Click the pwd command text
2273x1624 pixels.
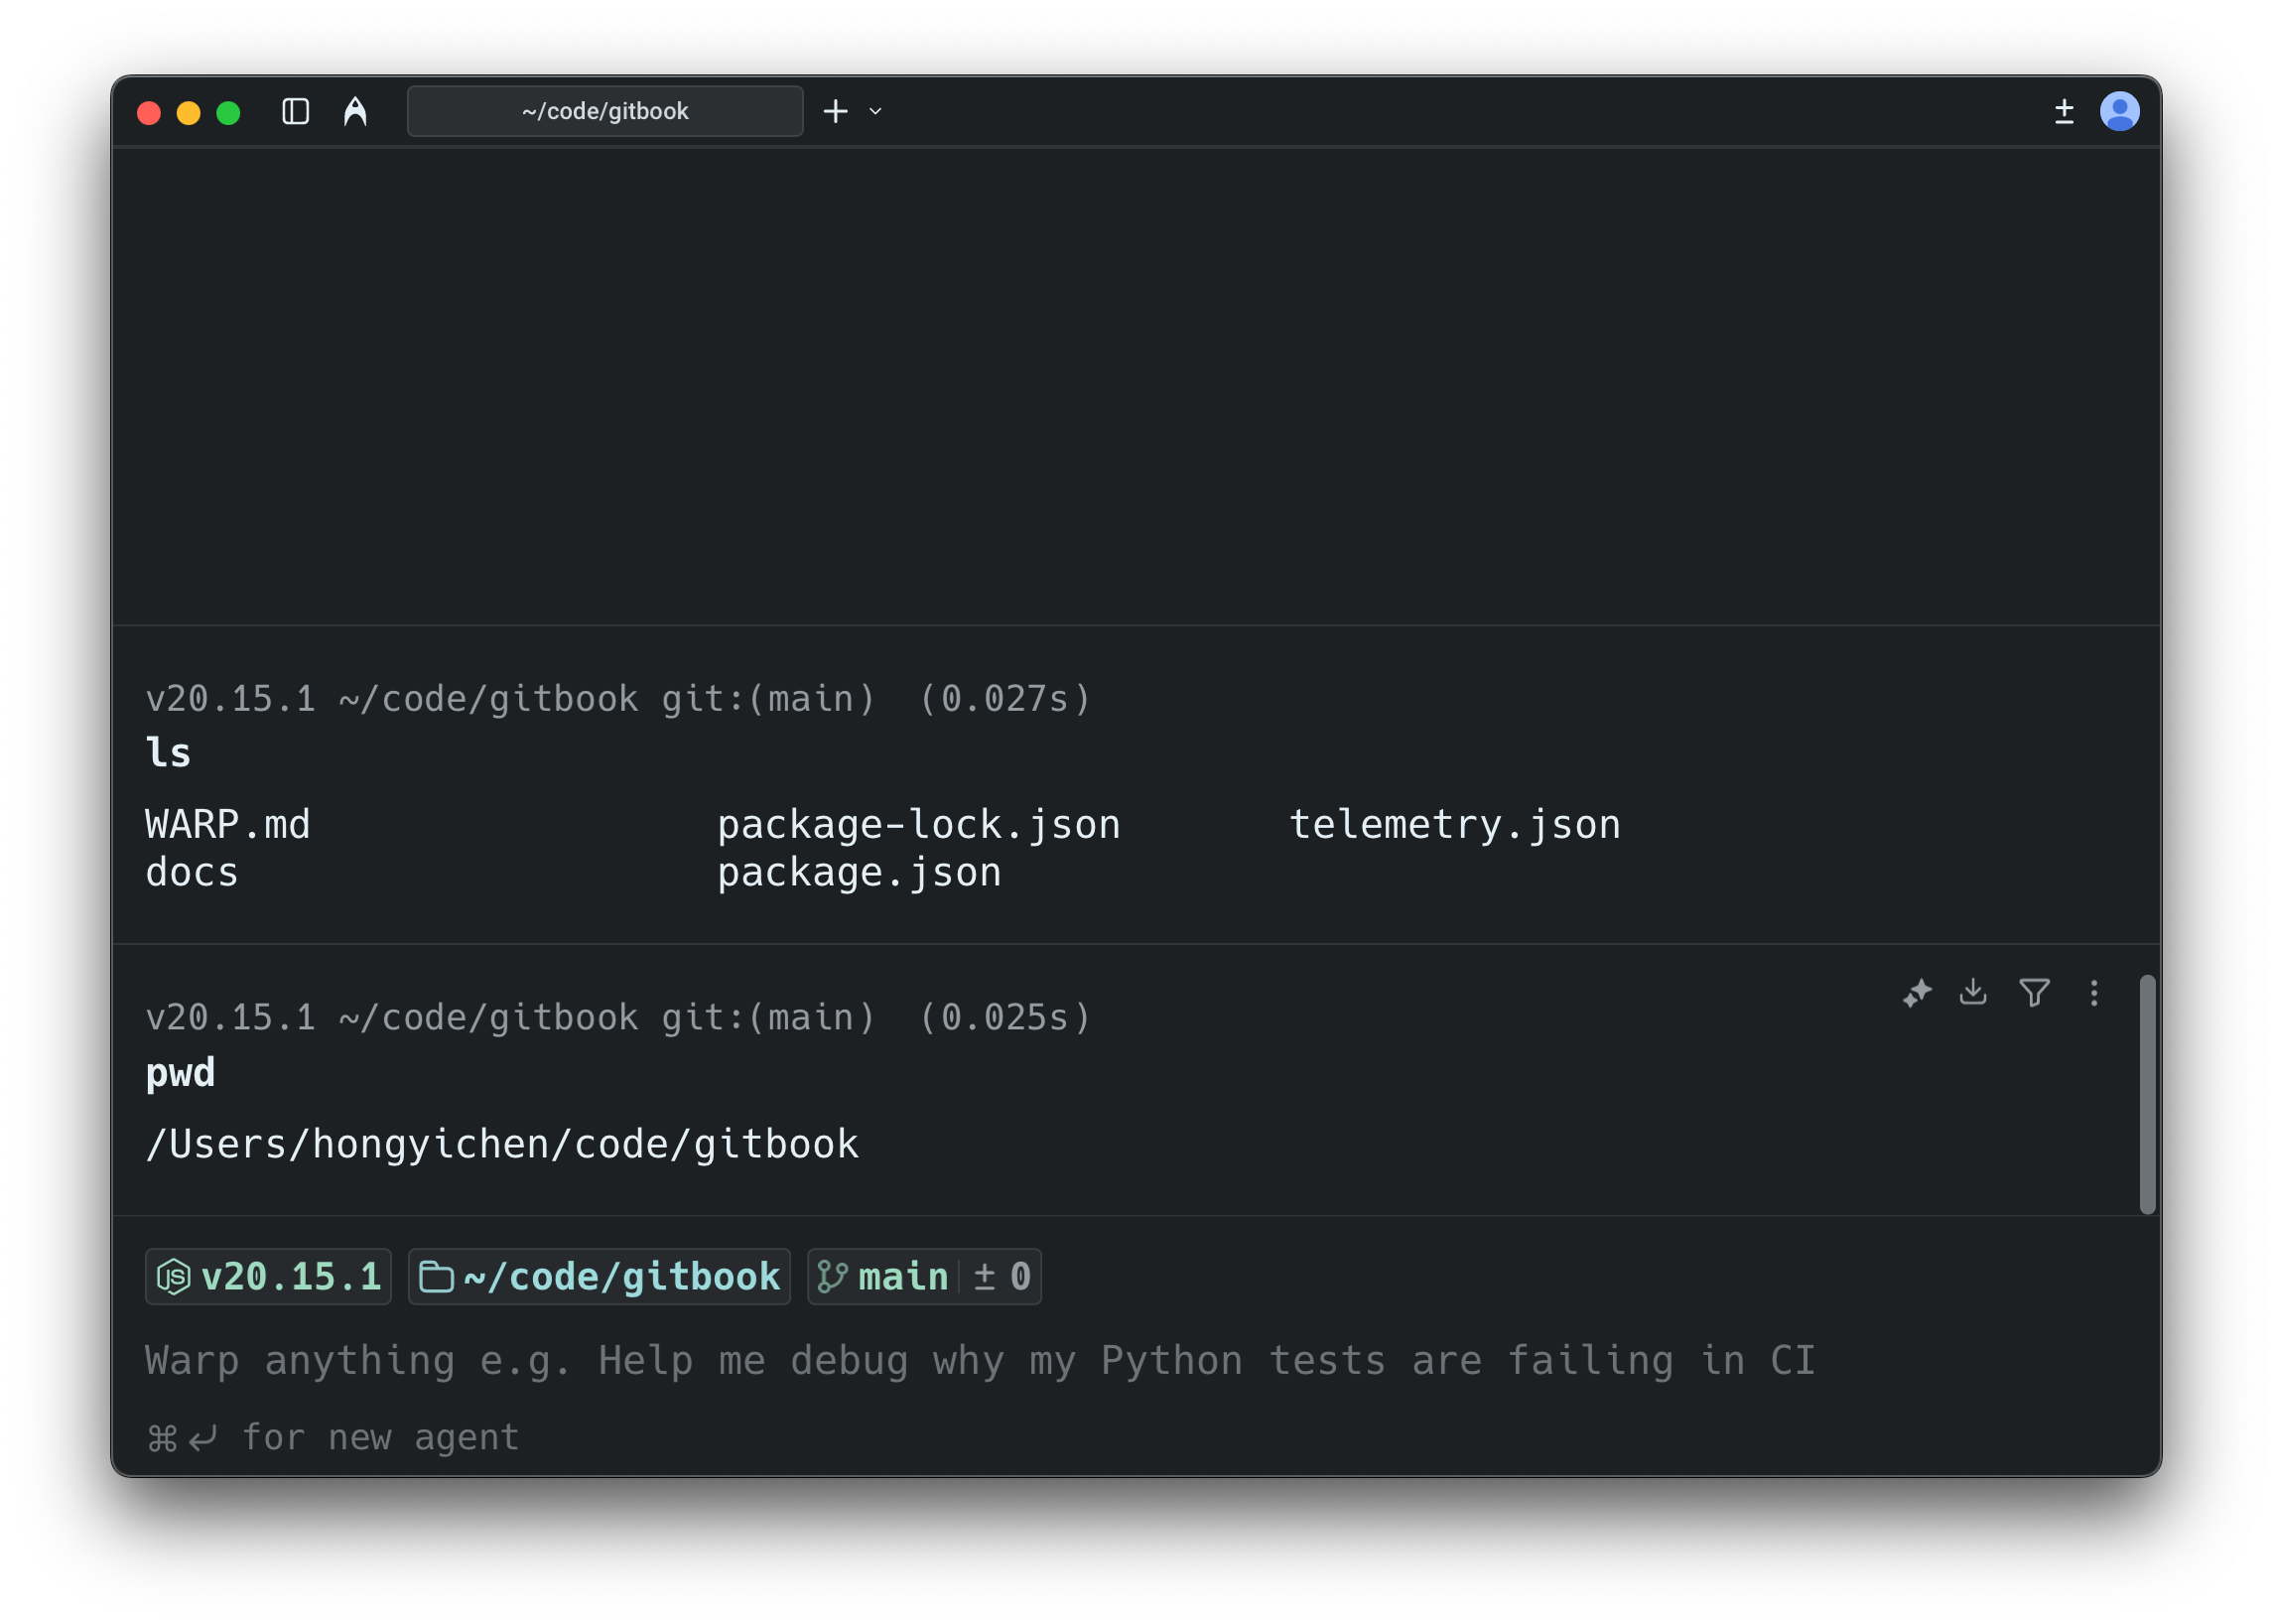[180, 1072]
